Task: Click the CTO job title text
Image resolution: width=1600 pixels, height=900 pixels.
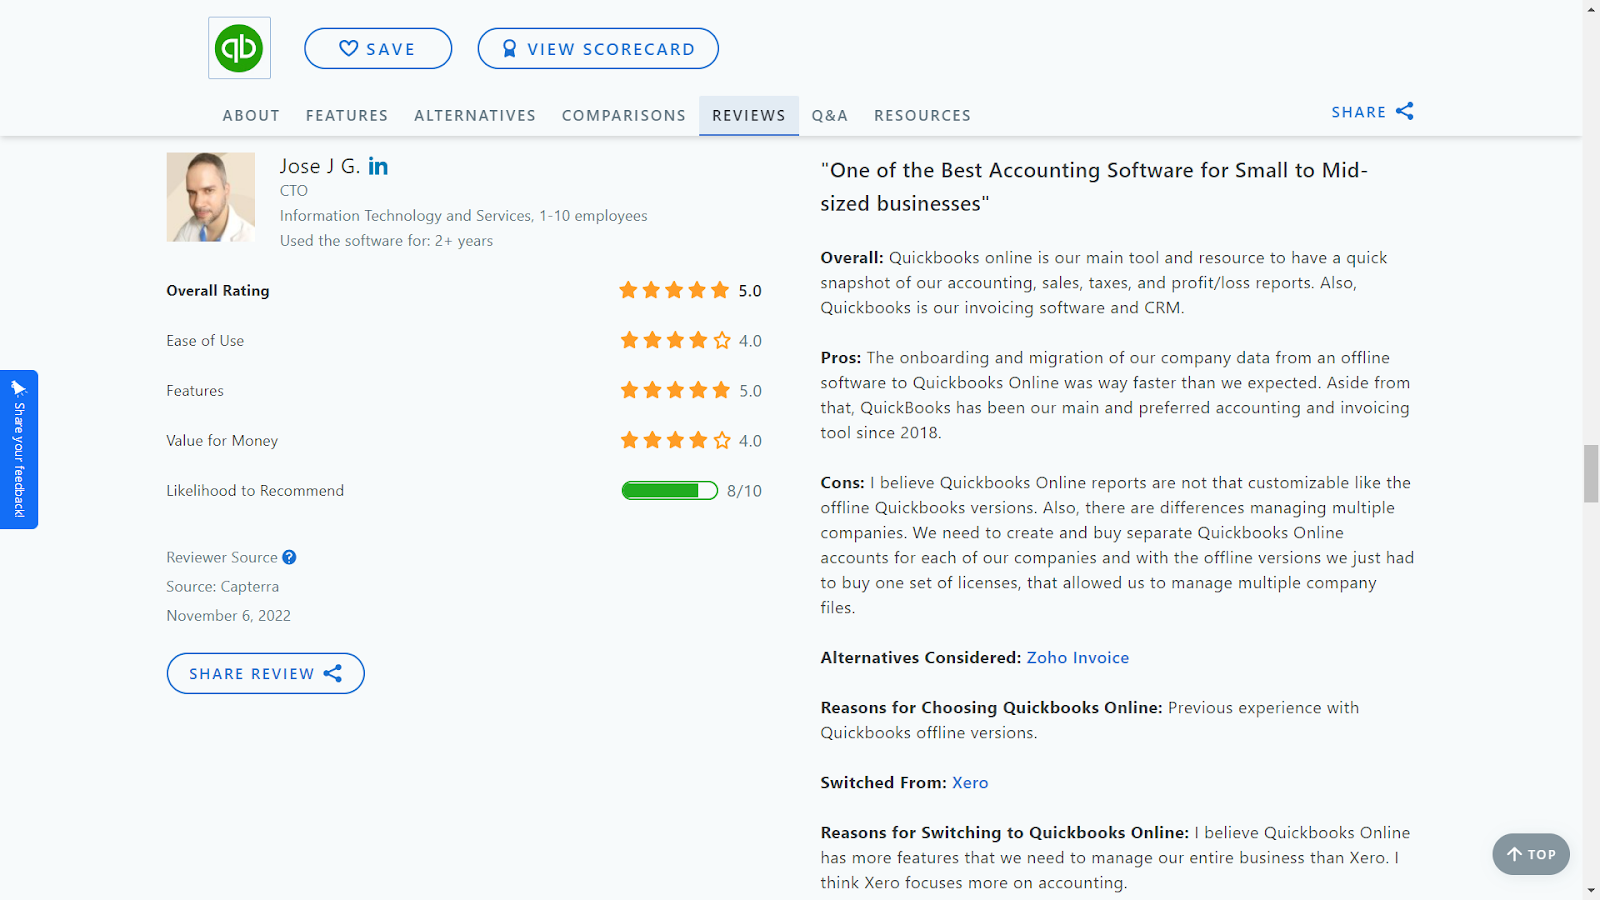Action: click(294, 190)
